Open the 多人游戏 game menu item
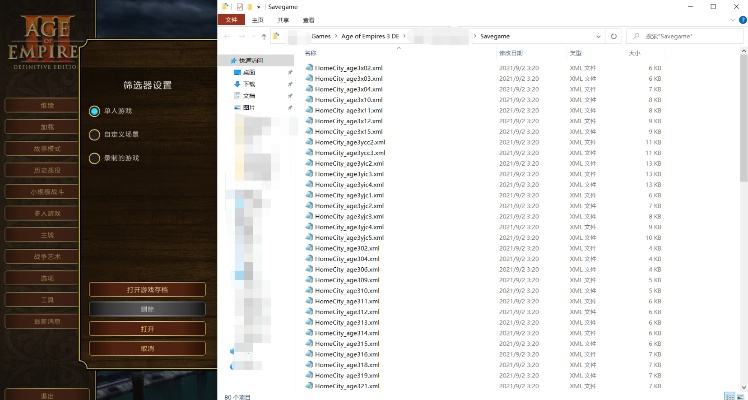Screen dimensions: 748x400 pos(47,213)
